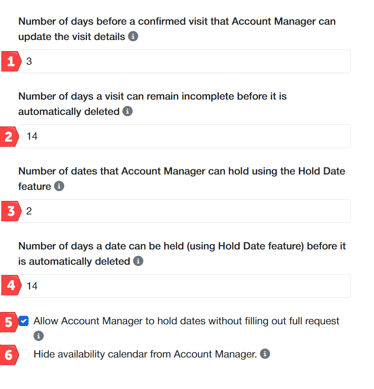Enable Hide availability calendar from Account Manager
This screenshot has height=389, width=374.
coord(24,354)
